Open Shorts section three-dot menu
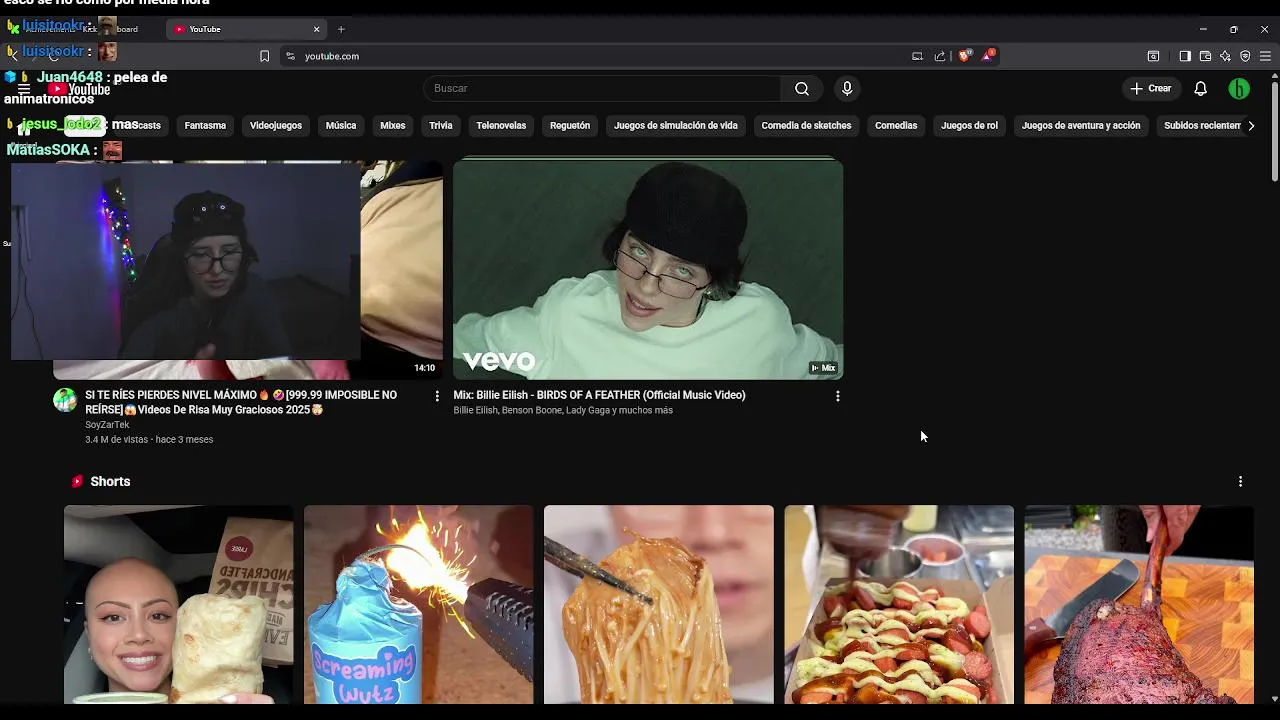 click(1241, 481)
